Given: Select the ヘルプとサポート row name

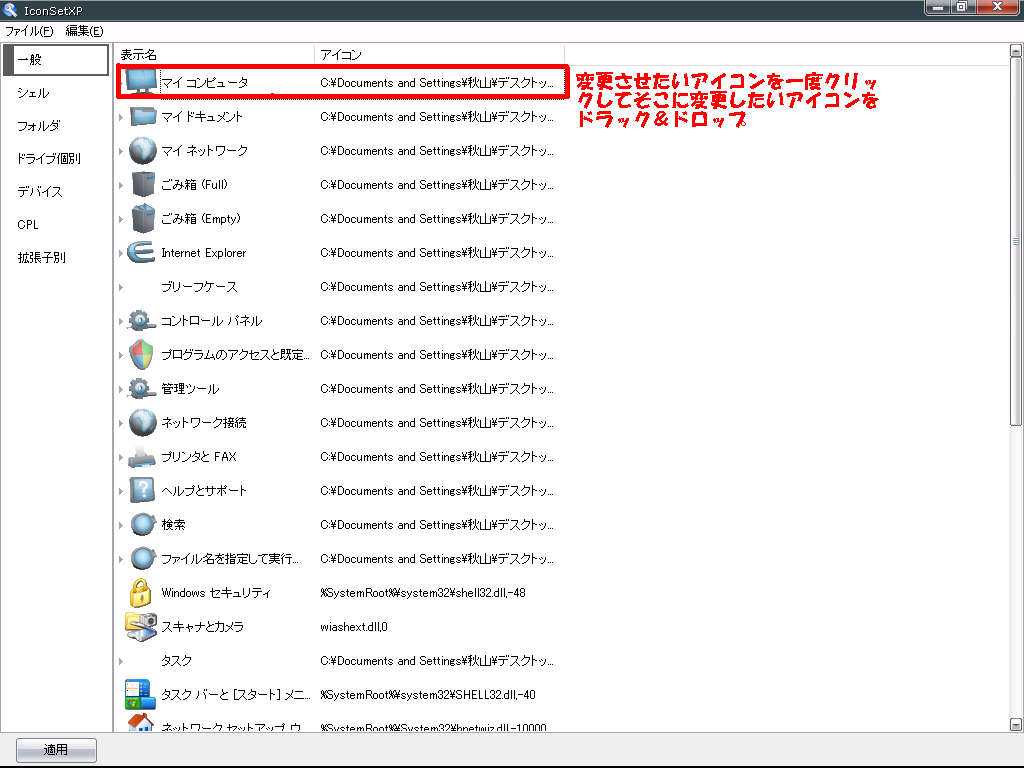Looking at the screenshot, I should click(x=204, y=490).
